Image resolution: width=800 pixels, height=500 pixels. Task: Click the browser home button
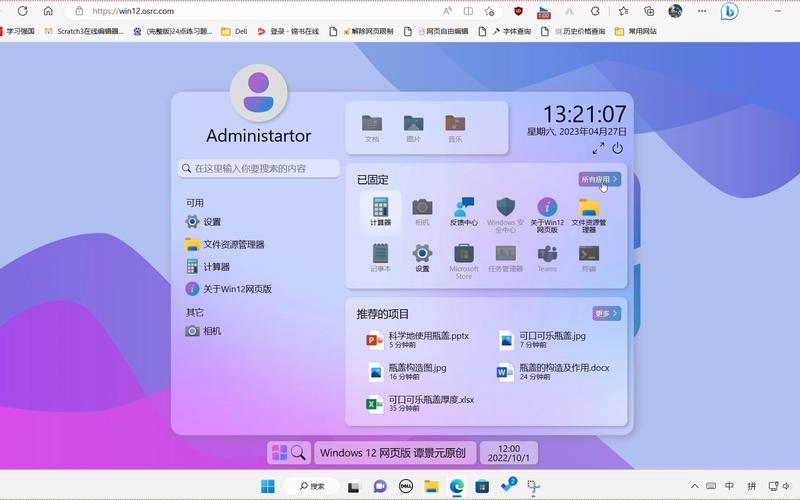pyautogui.click(x=48, y=11)
